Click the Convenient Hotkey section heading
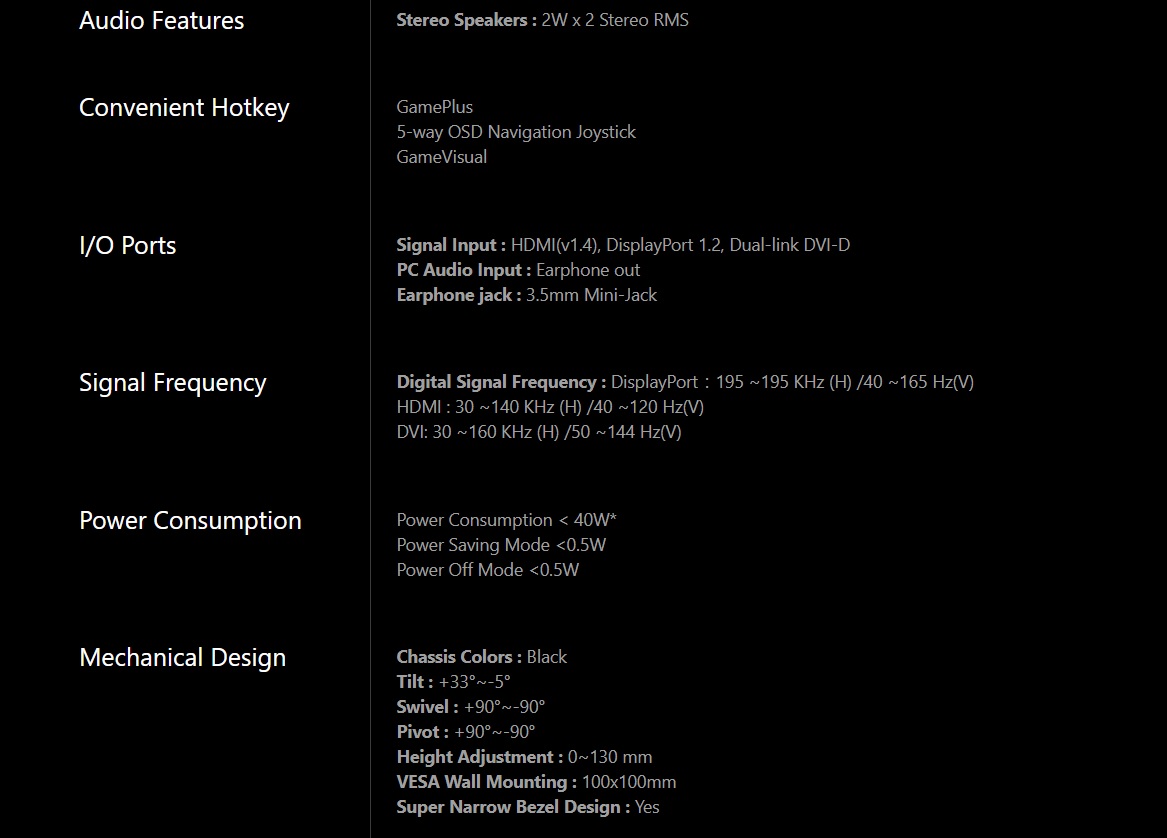 coord(184,108)
